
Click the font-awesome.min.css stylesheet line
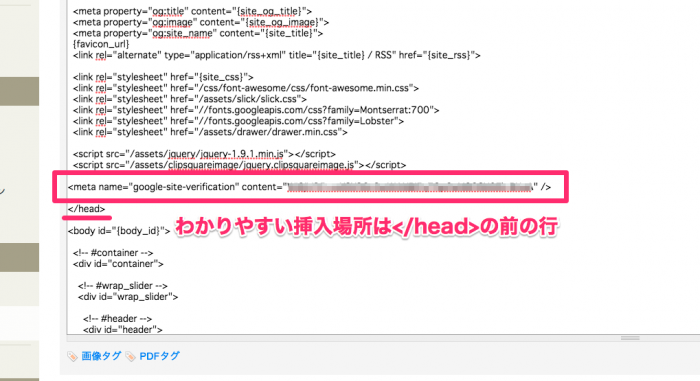pyautogui.click(x=246, y=88)
